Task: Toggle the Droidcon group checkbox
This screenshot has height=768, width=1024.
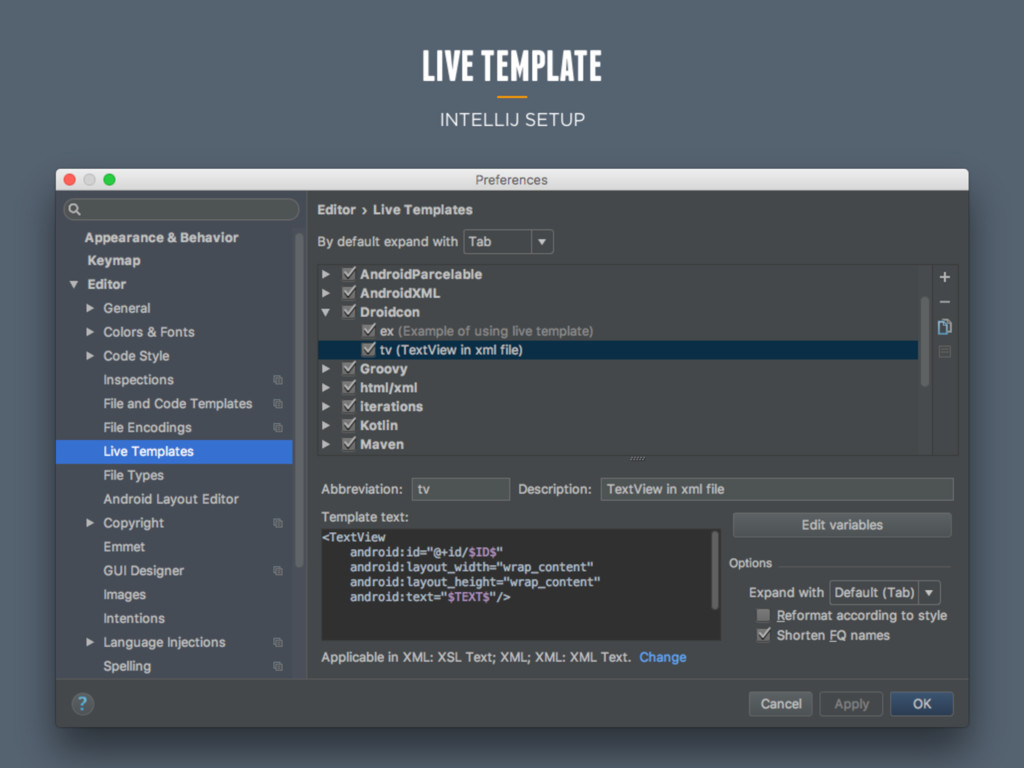Action: click(x=349, y=312)
